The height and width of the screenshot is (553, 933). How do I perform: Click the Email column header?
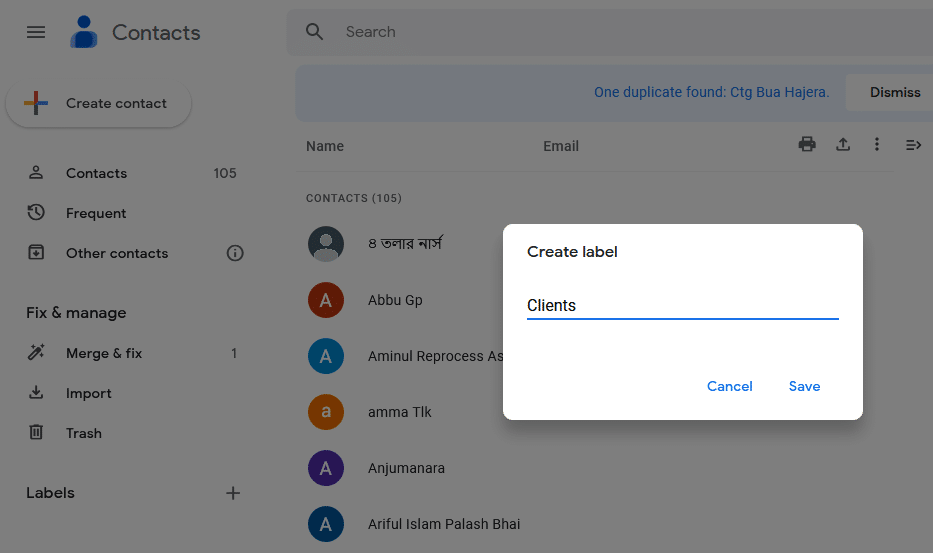(561, 146)
